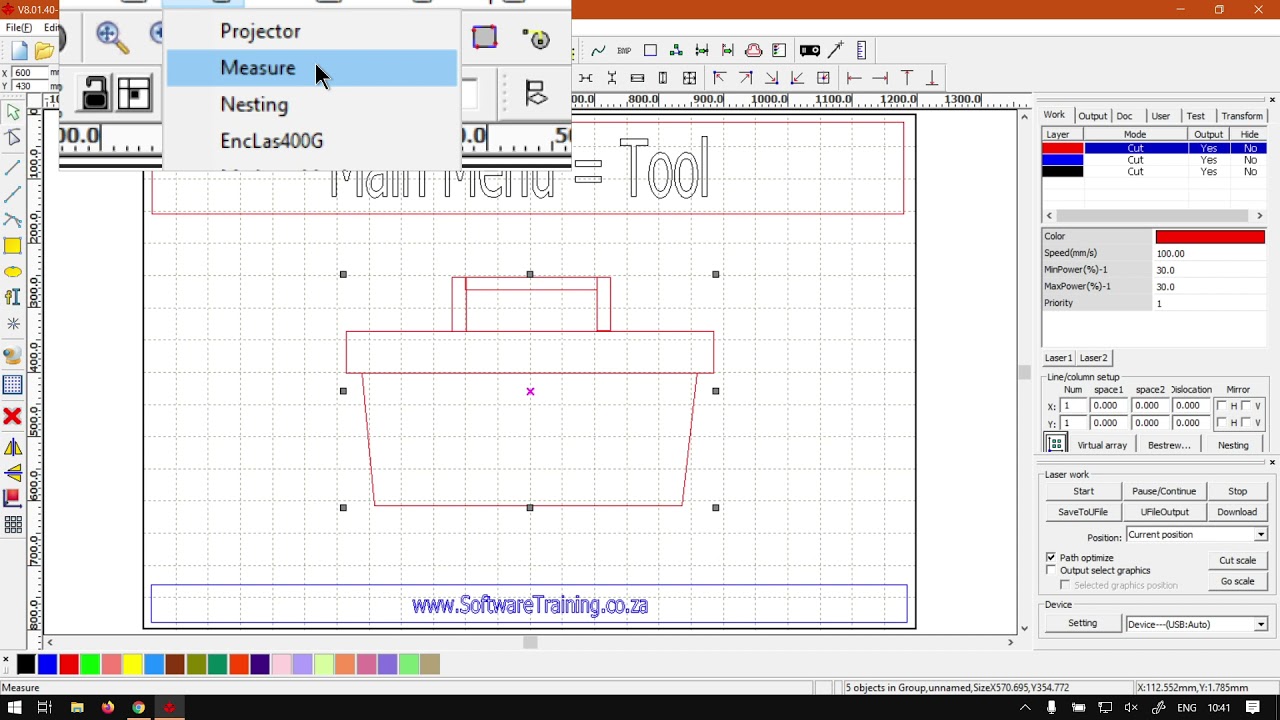Screen dimensions: 1280x720
Task: Select the blue layer row
Action: (x=1155, y=160)
